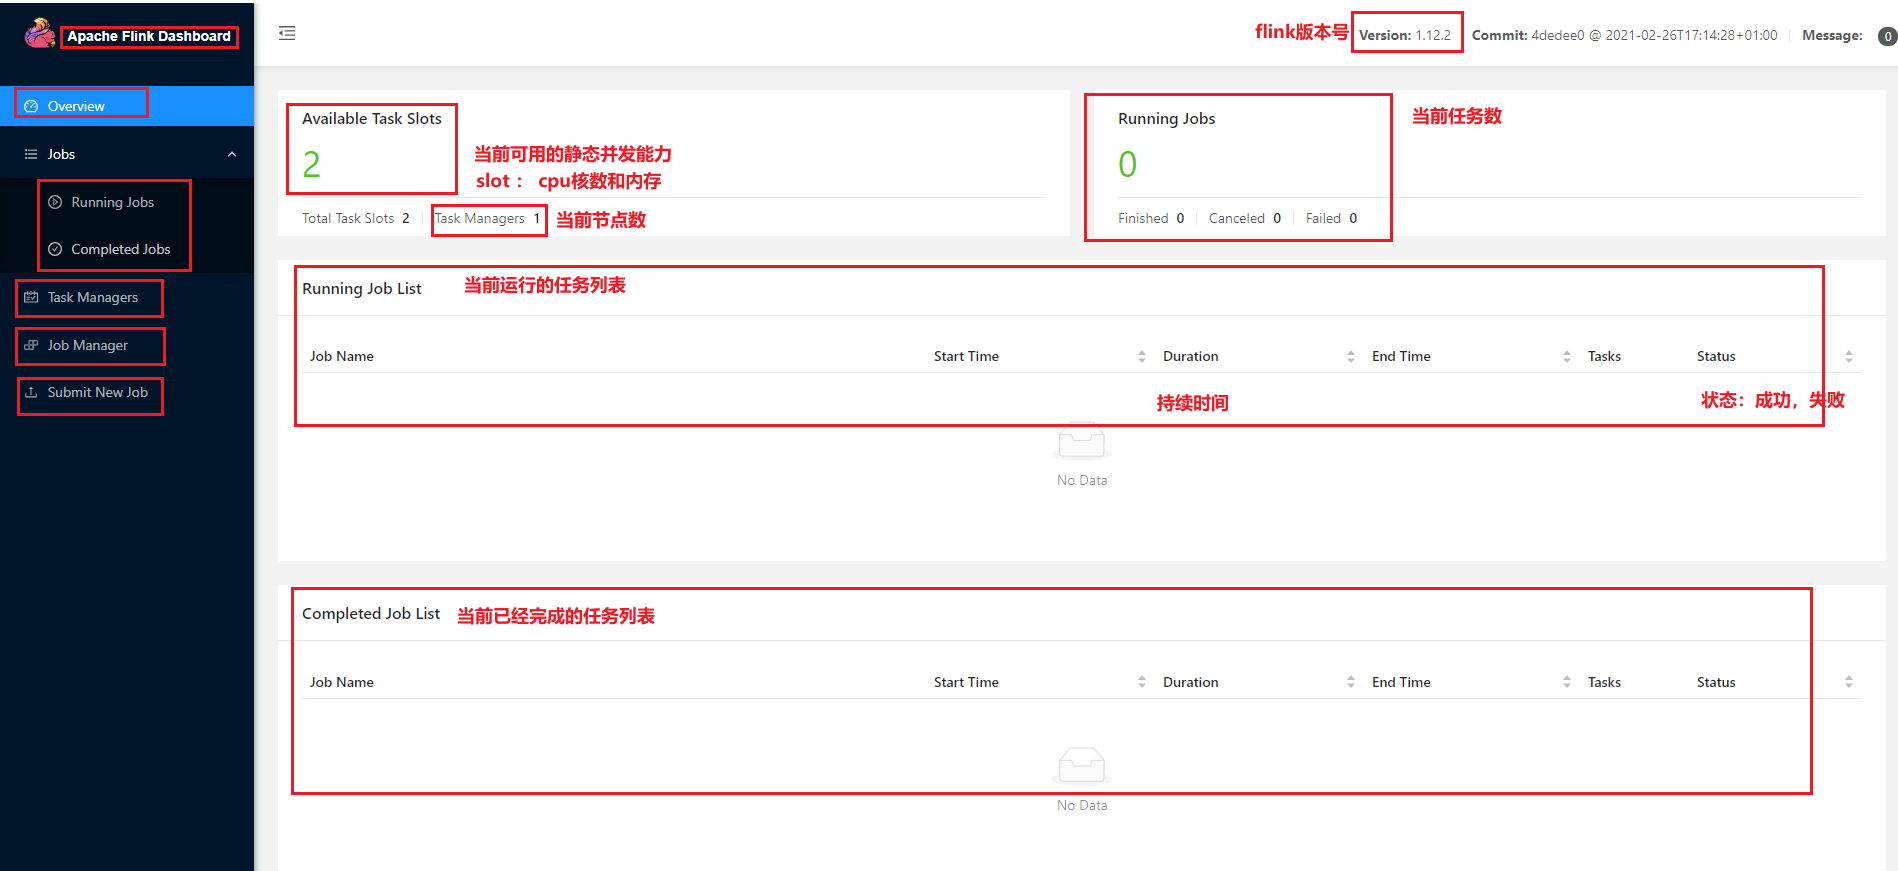The image size is (1898, 871).
Task: Click the Available Task Slots value 2
Action: [x=312, y=164]
